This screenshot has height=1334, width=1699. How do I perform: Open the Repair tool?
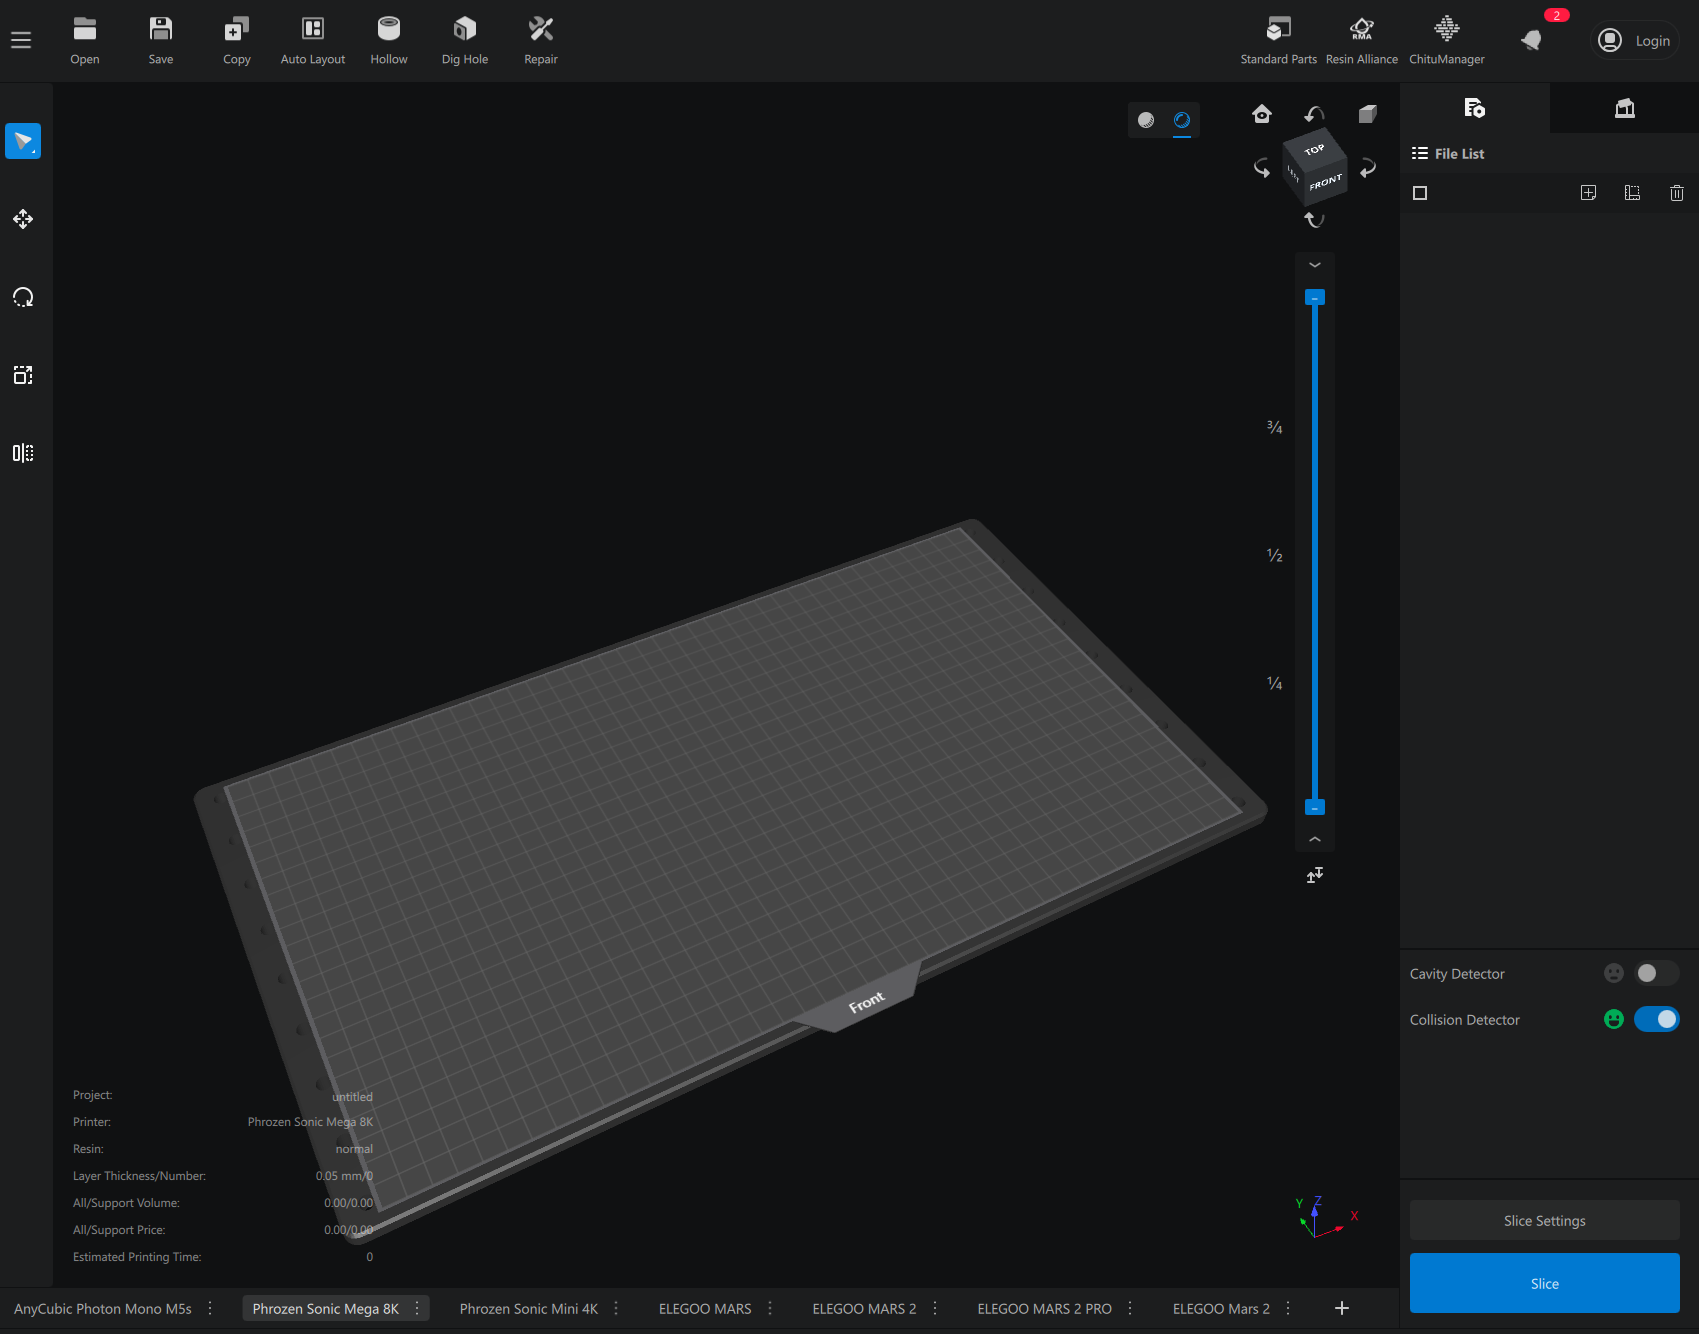tap(540, 30)
